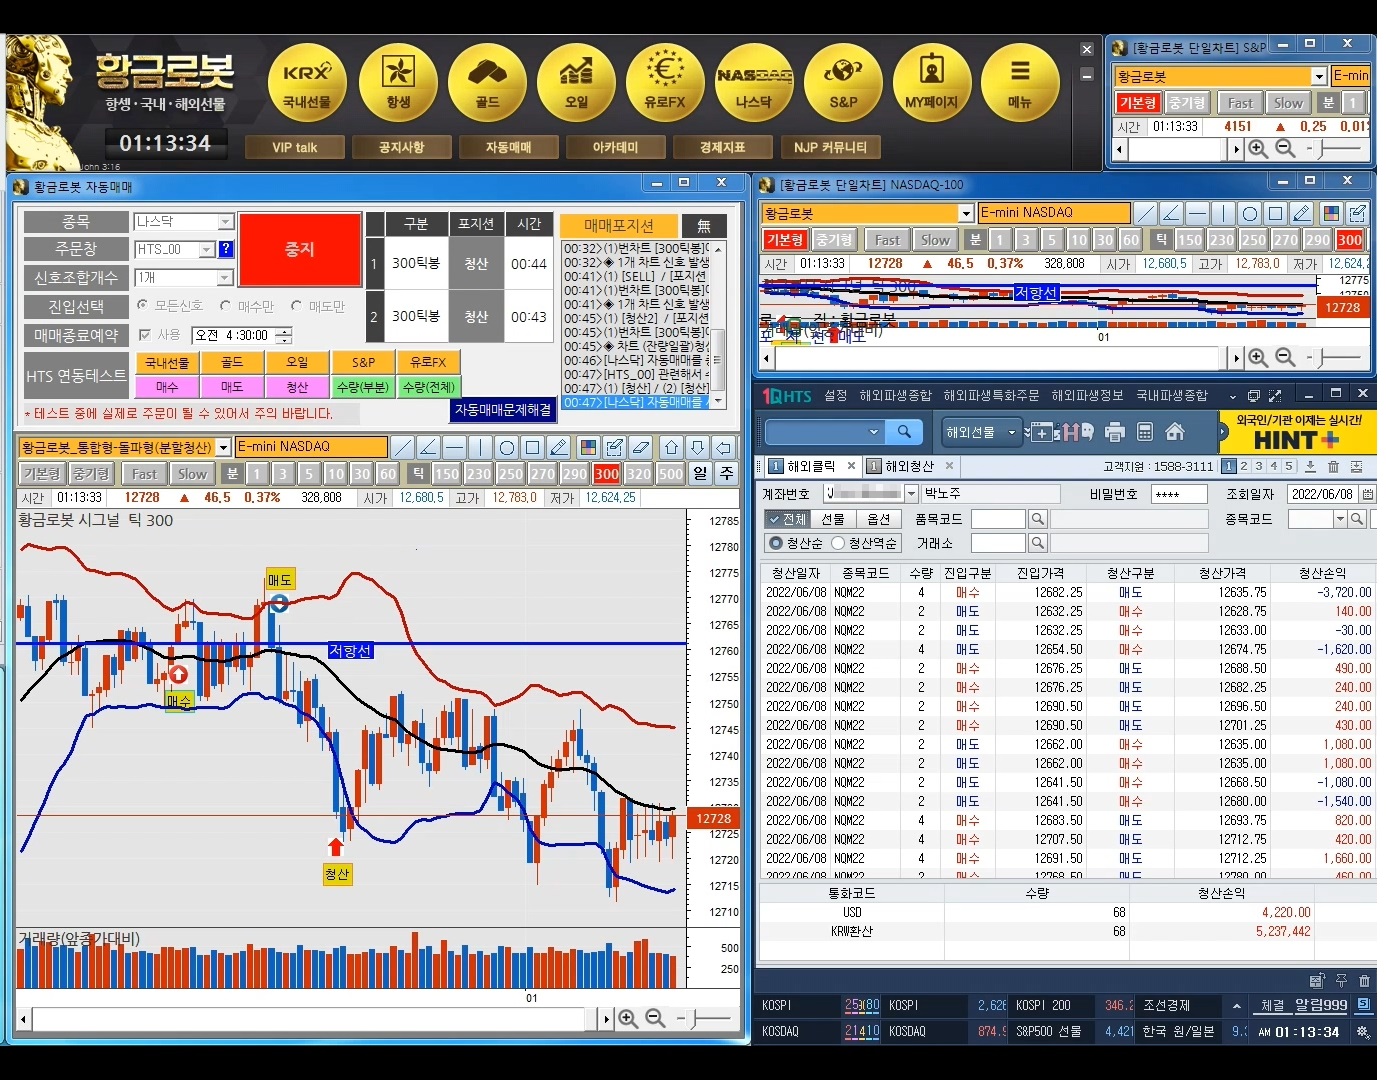This screenshot has height=1080, width=1386.
Task: Click the trash icon in the 1Q HTS tab bar
Action: coord(1333,466)
